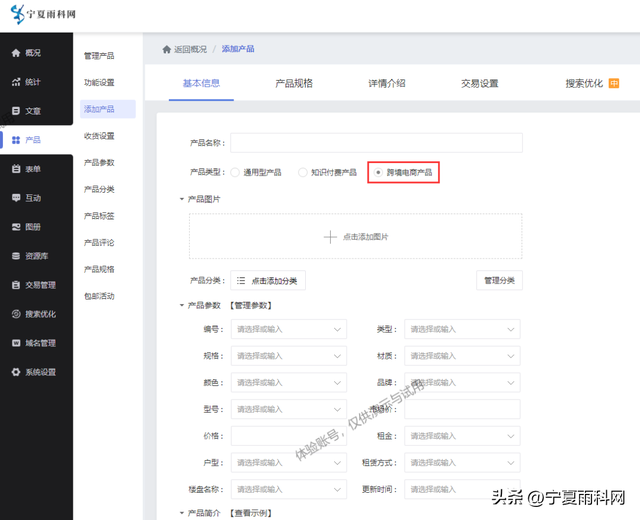The image size is (640, 520).
Task: Click the list icon in 点击添加分类 button
Action: pos(241,280)
